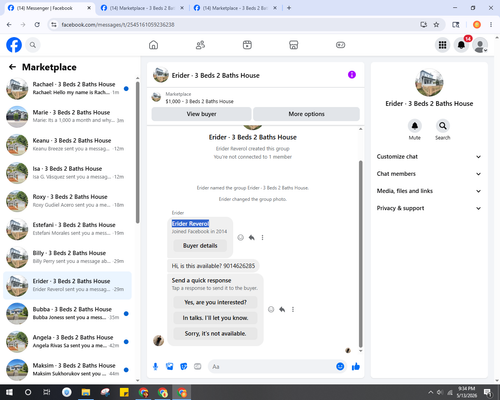Attach a photo with the image icon

[169, 367]
